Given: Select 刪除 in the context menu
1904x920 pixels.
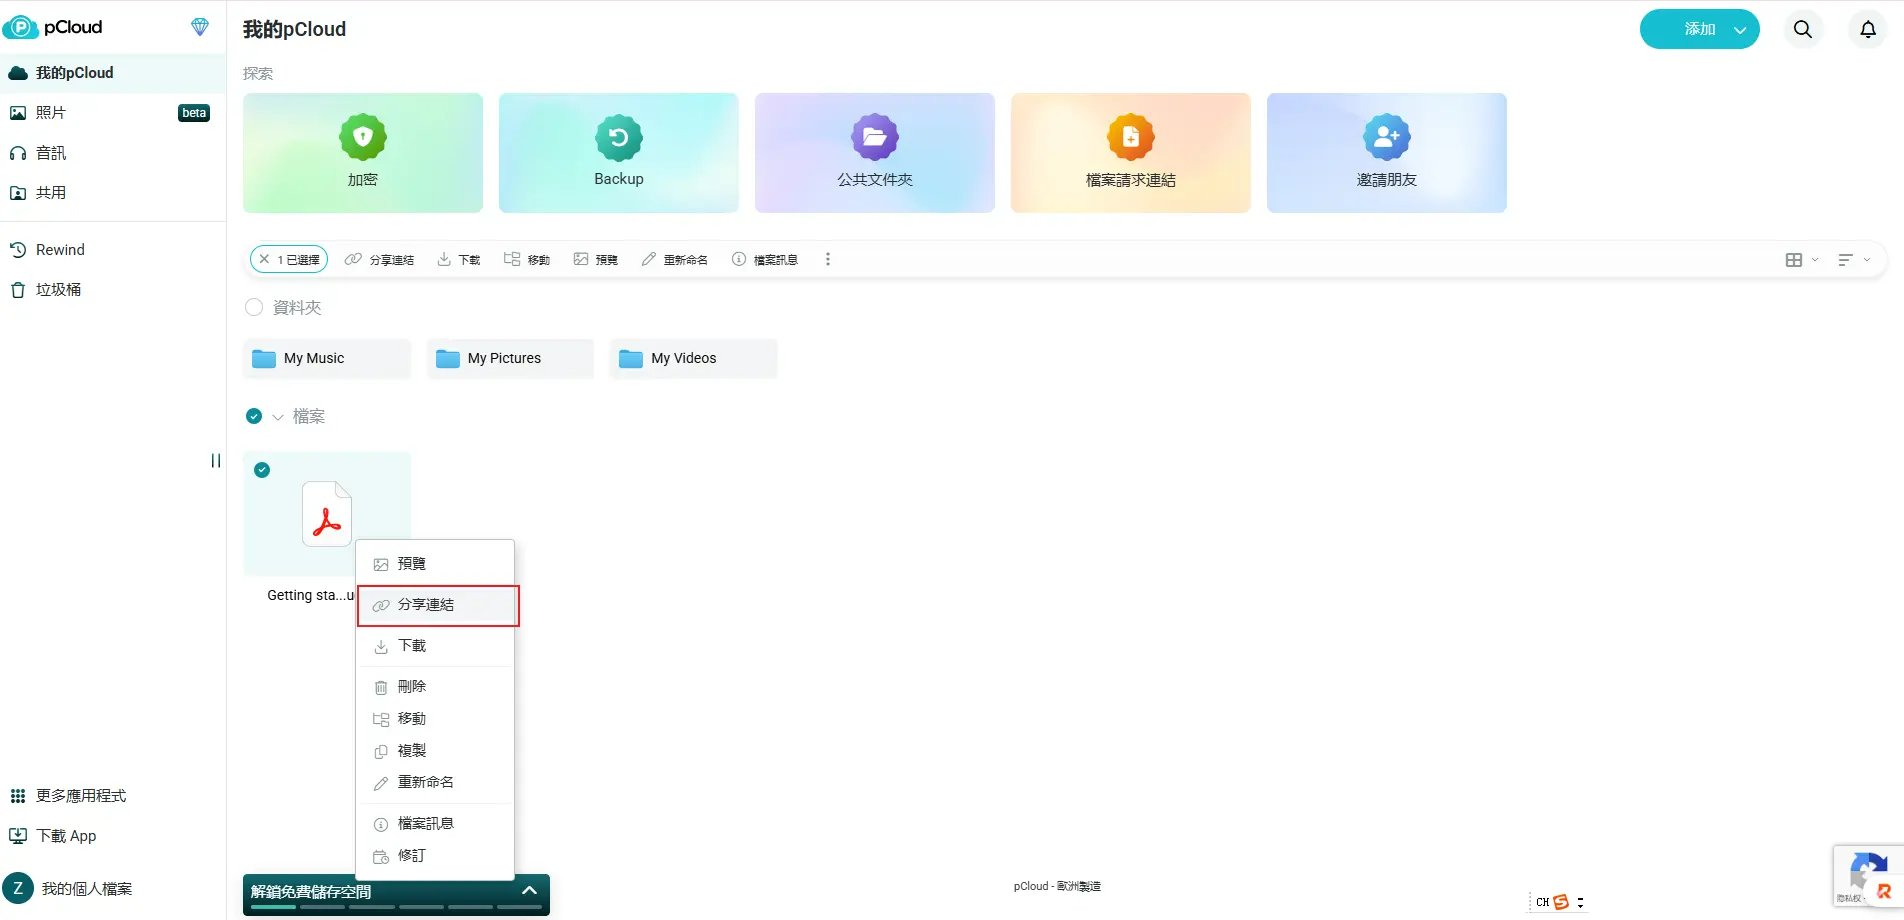Looking at the screenshot, I should pyautogui.click(x=411, y=686).
